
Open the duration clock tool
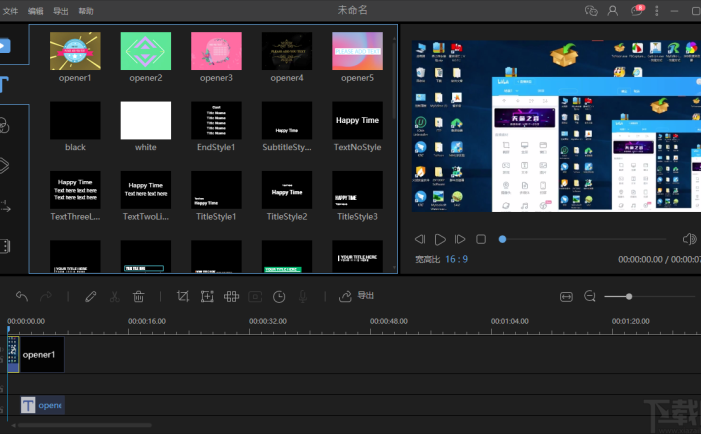(x=279, y=296)
